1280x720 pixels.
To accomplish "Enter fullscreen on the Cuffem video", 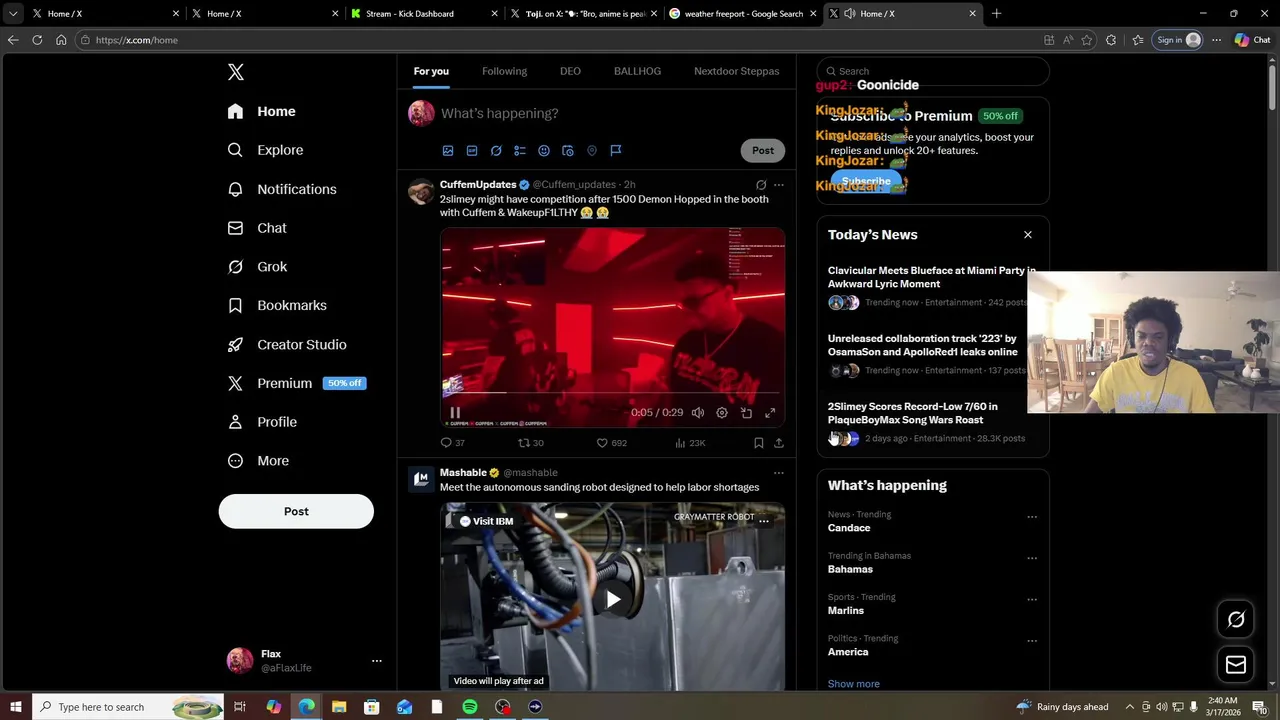I will tap(770, 413).
